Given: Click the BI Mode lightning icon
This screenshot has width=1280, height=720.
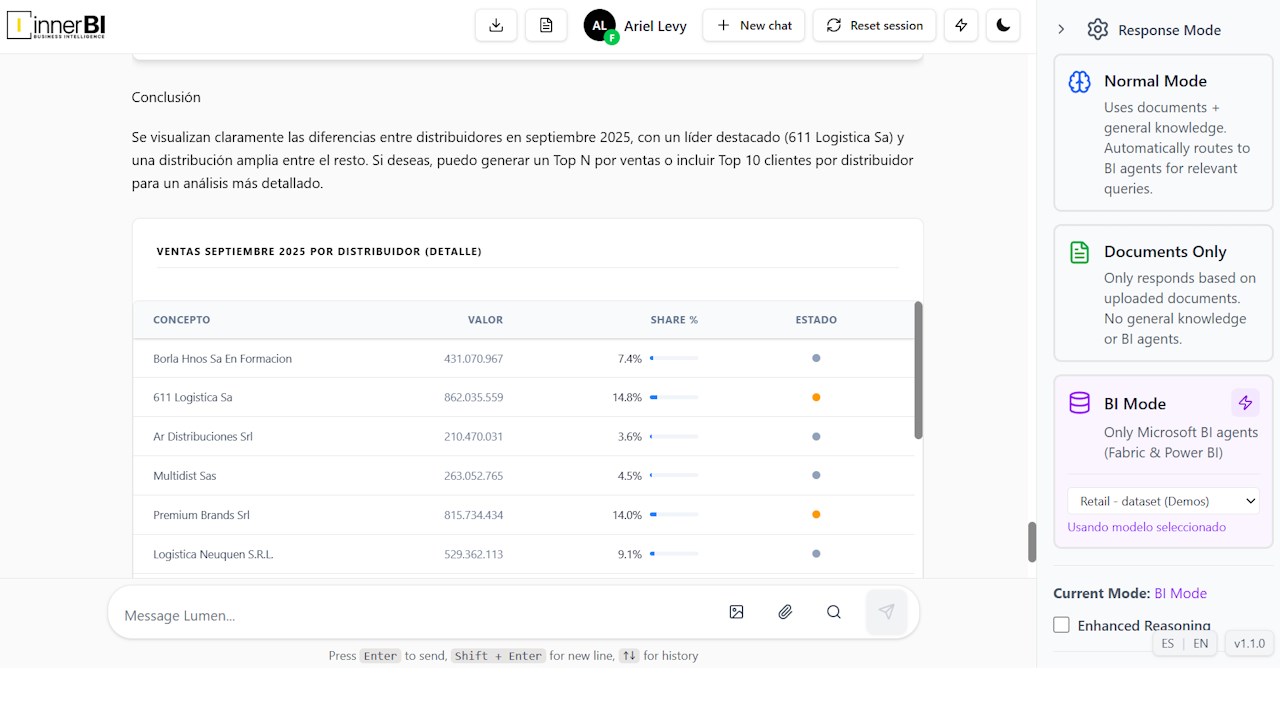Looking at the screenshot, I should coord(1245,403).
